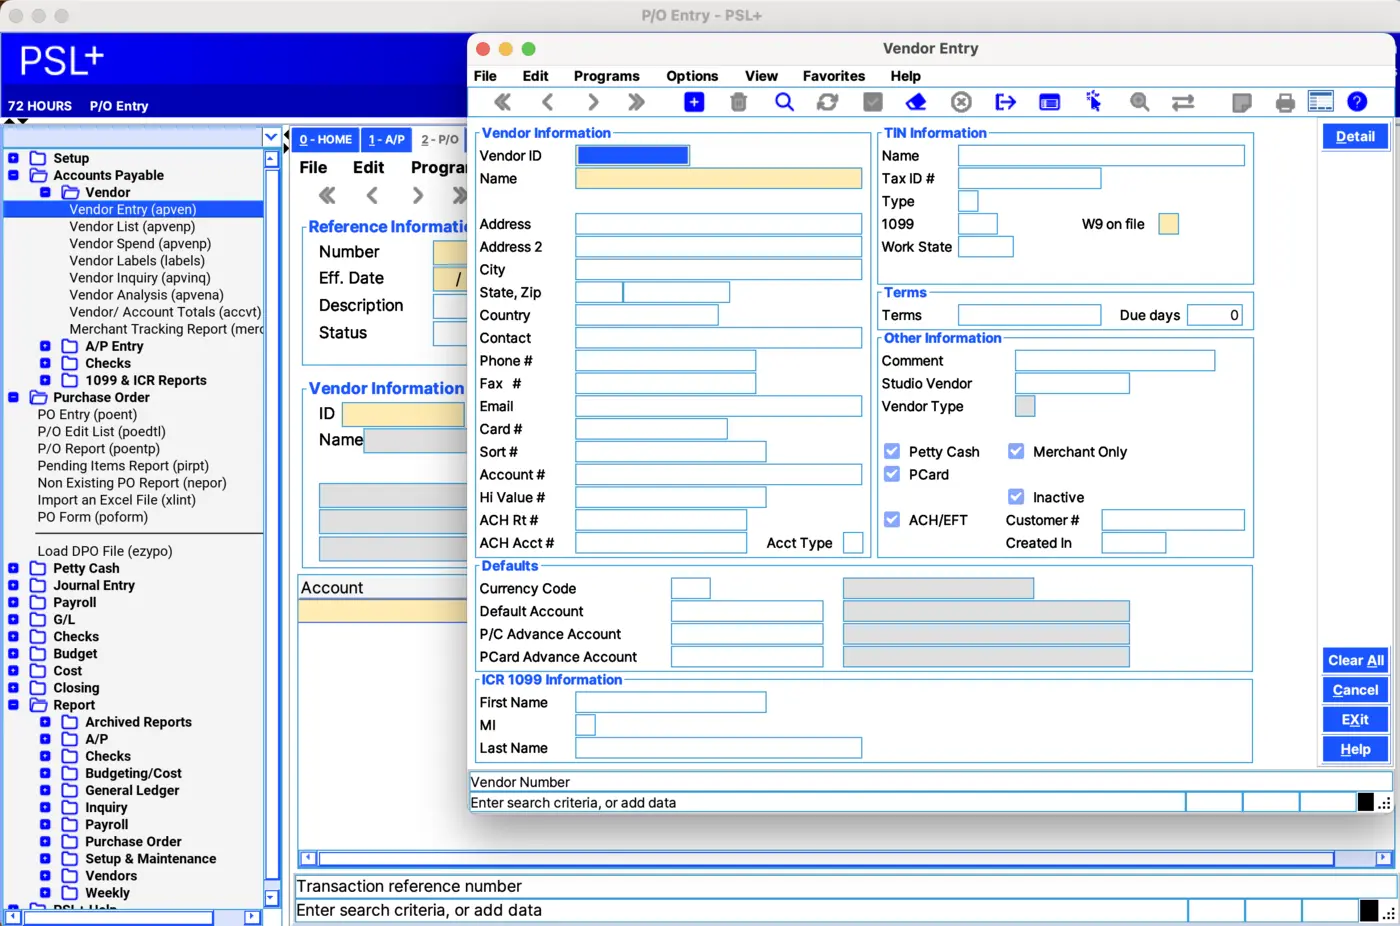Click the eraser clear icon
The image size is (1400, 926).
point(916,102)
